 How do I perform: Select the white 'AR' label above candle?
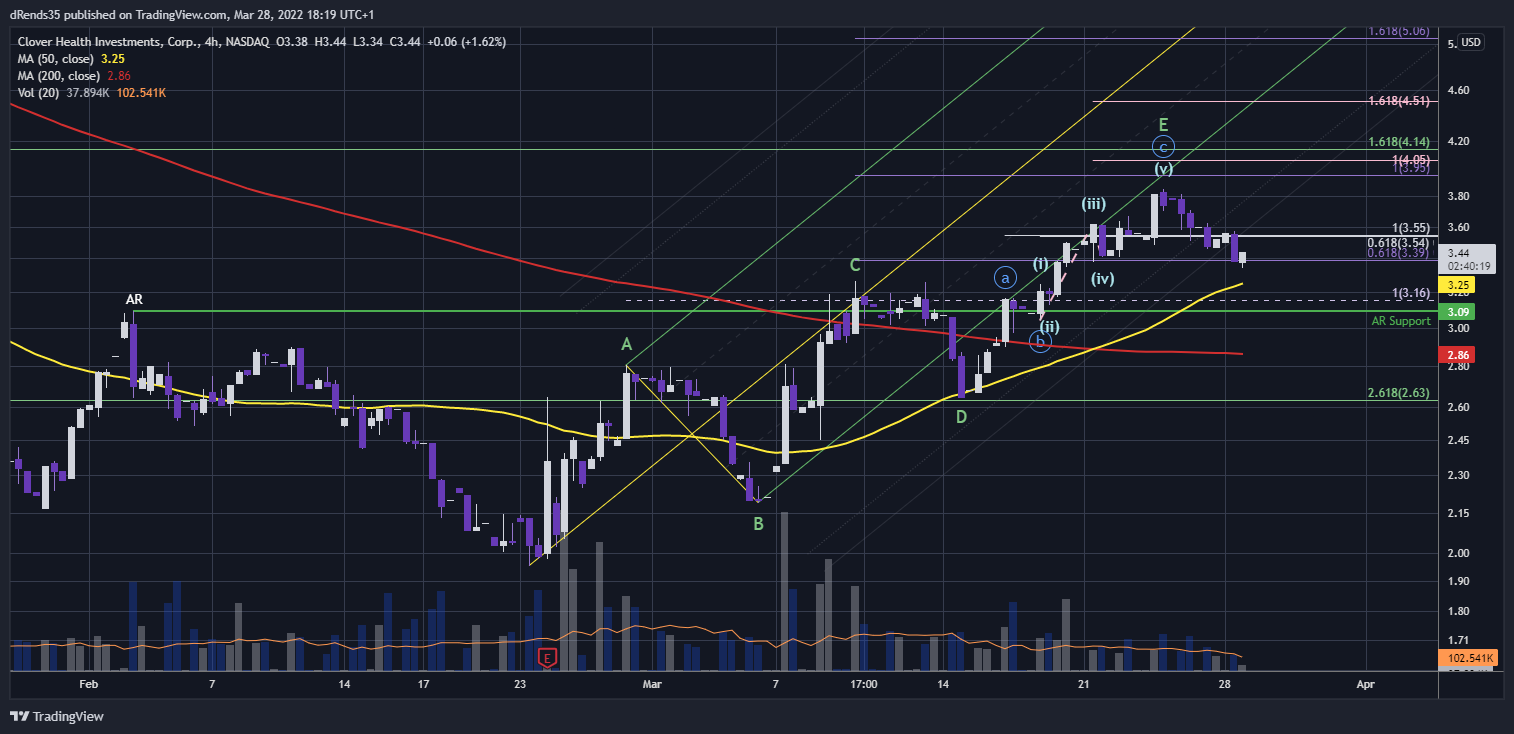(134, 299)
